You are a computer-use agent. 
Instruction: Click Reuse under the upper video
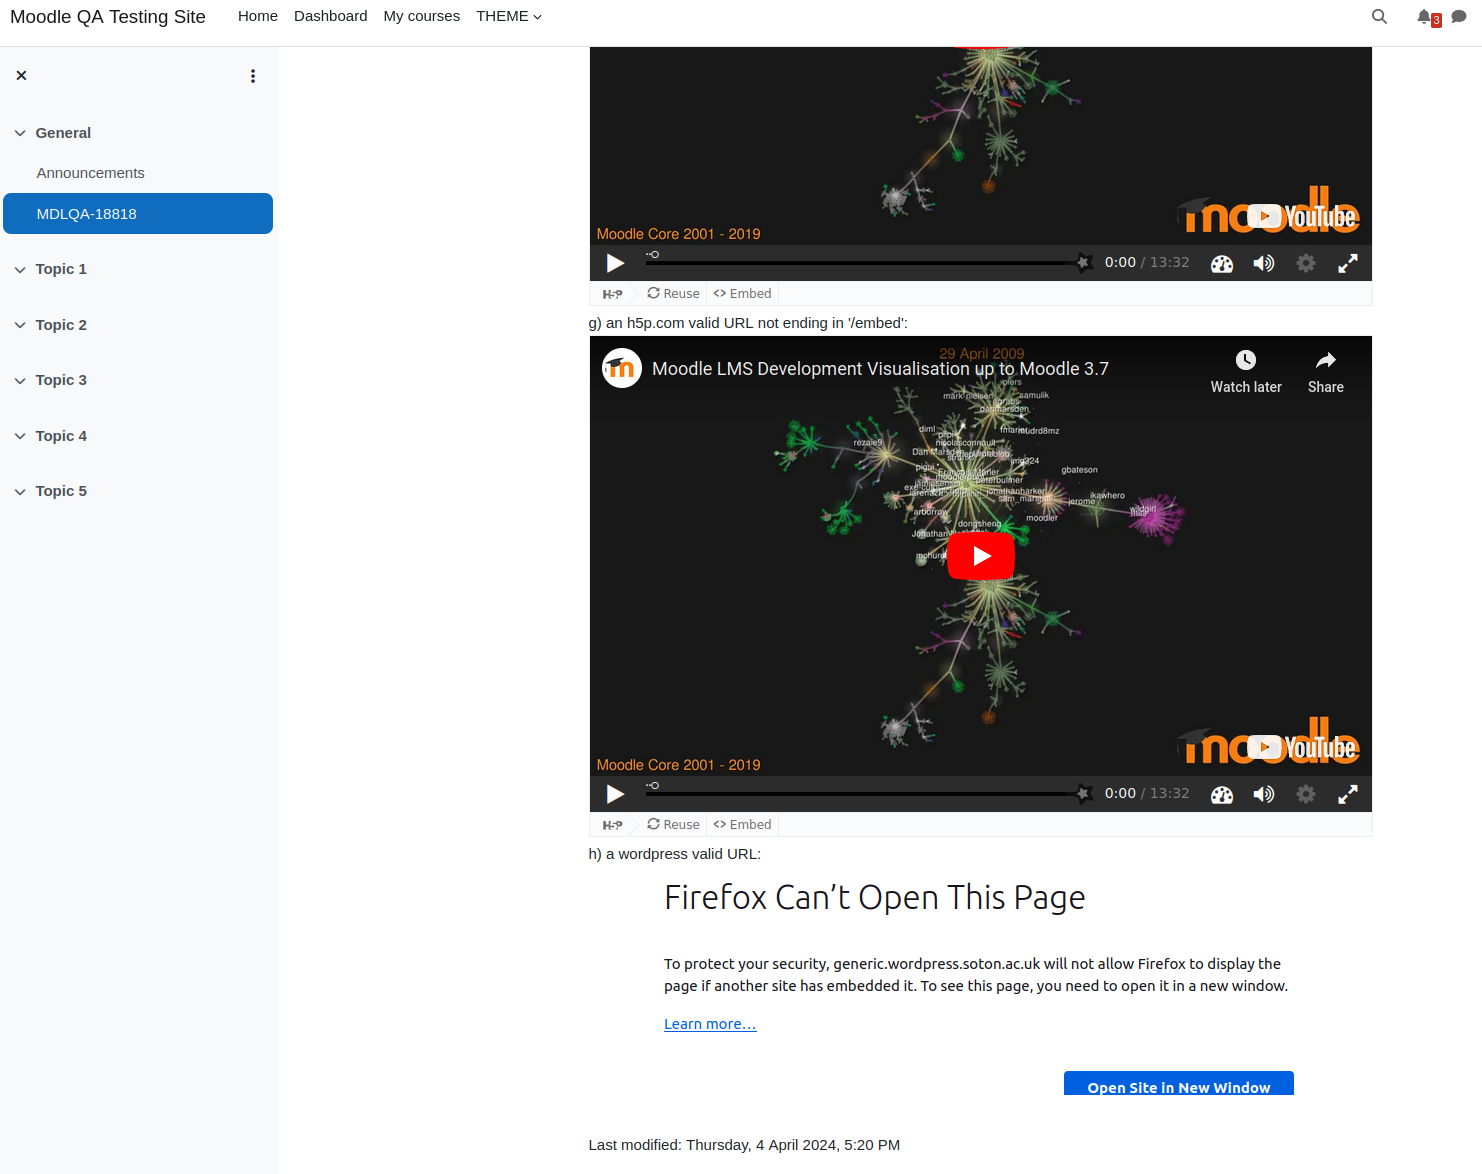673,294
